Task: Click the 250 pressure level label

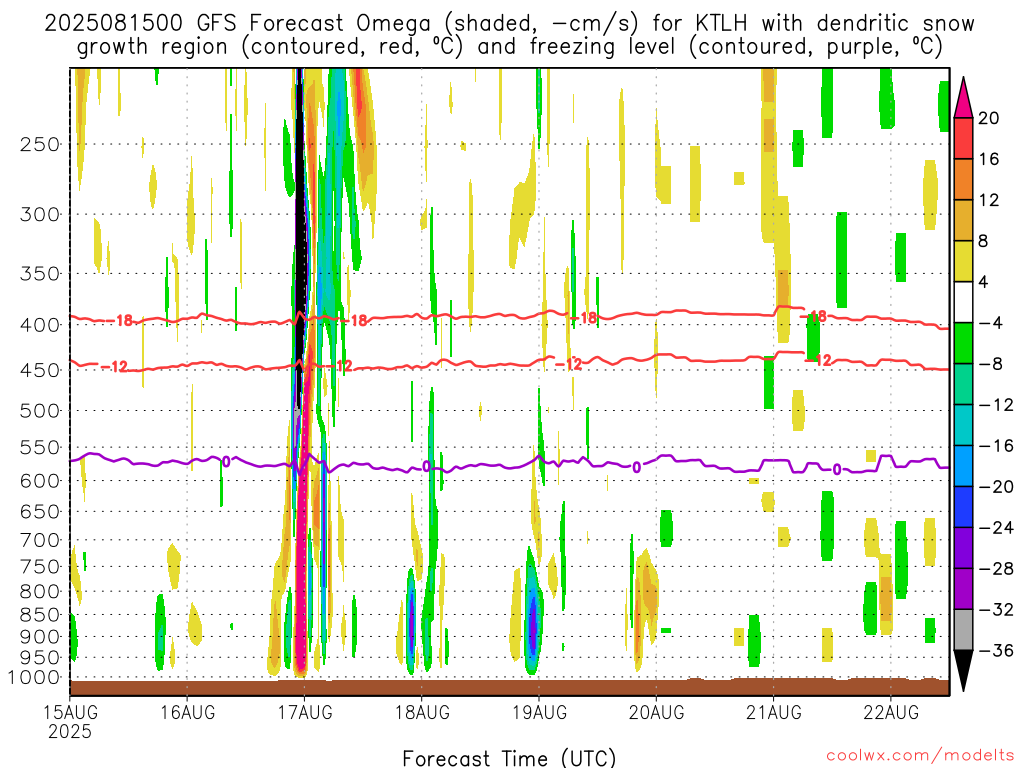Action: coord(40,144)
